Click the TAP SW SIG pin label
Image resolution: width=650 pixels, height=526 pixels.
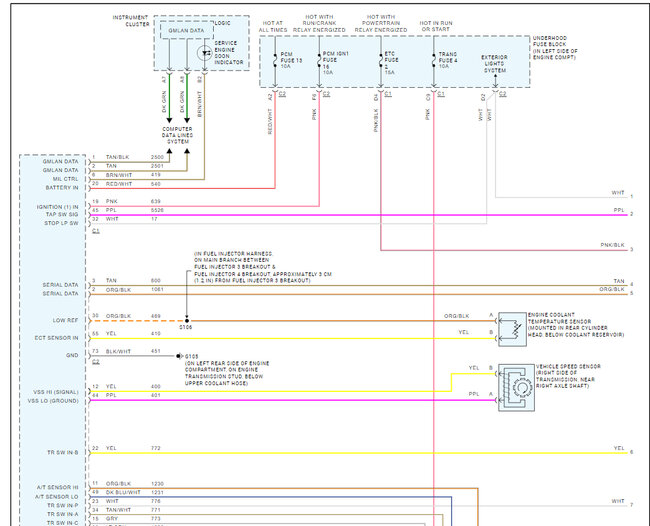point(62,214)
